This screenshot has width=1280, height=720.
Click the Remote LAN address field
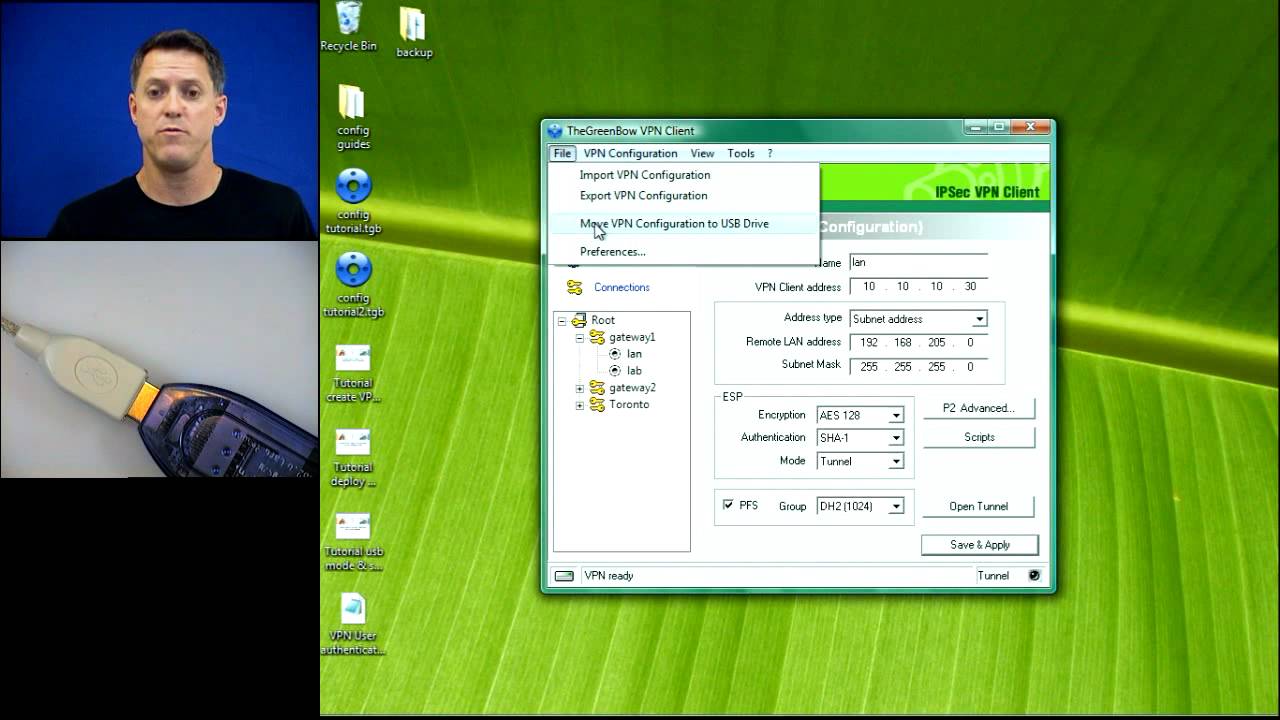click(918, 342)
